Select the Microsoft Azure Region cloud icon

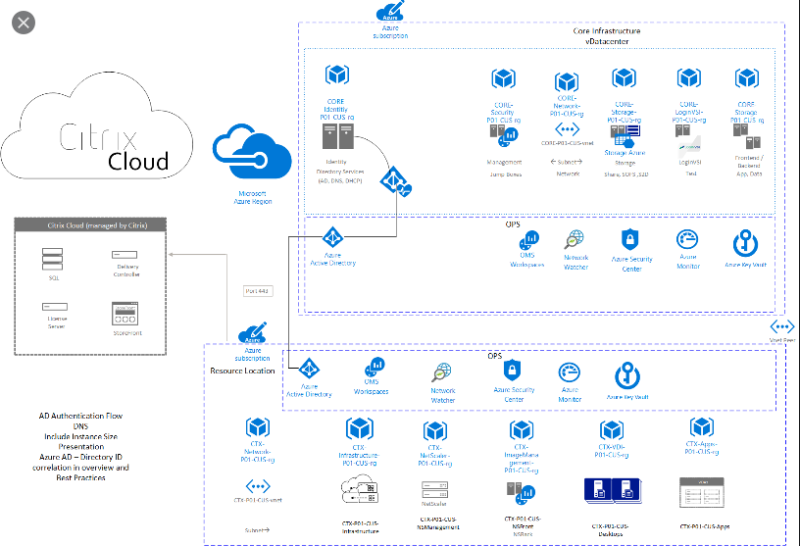(x=252, y=152)
